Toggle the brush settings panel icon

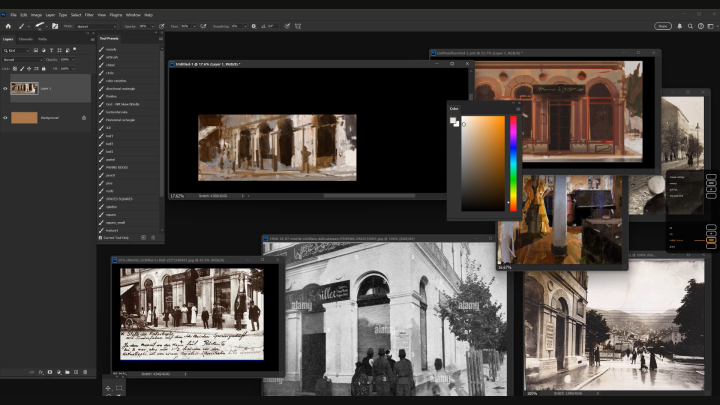point(55,26)
